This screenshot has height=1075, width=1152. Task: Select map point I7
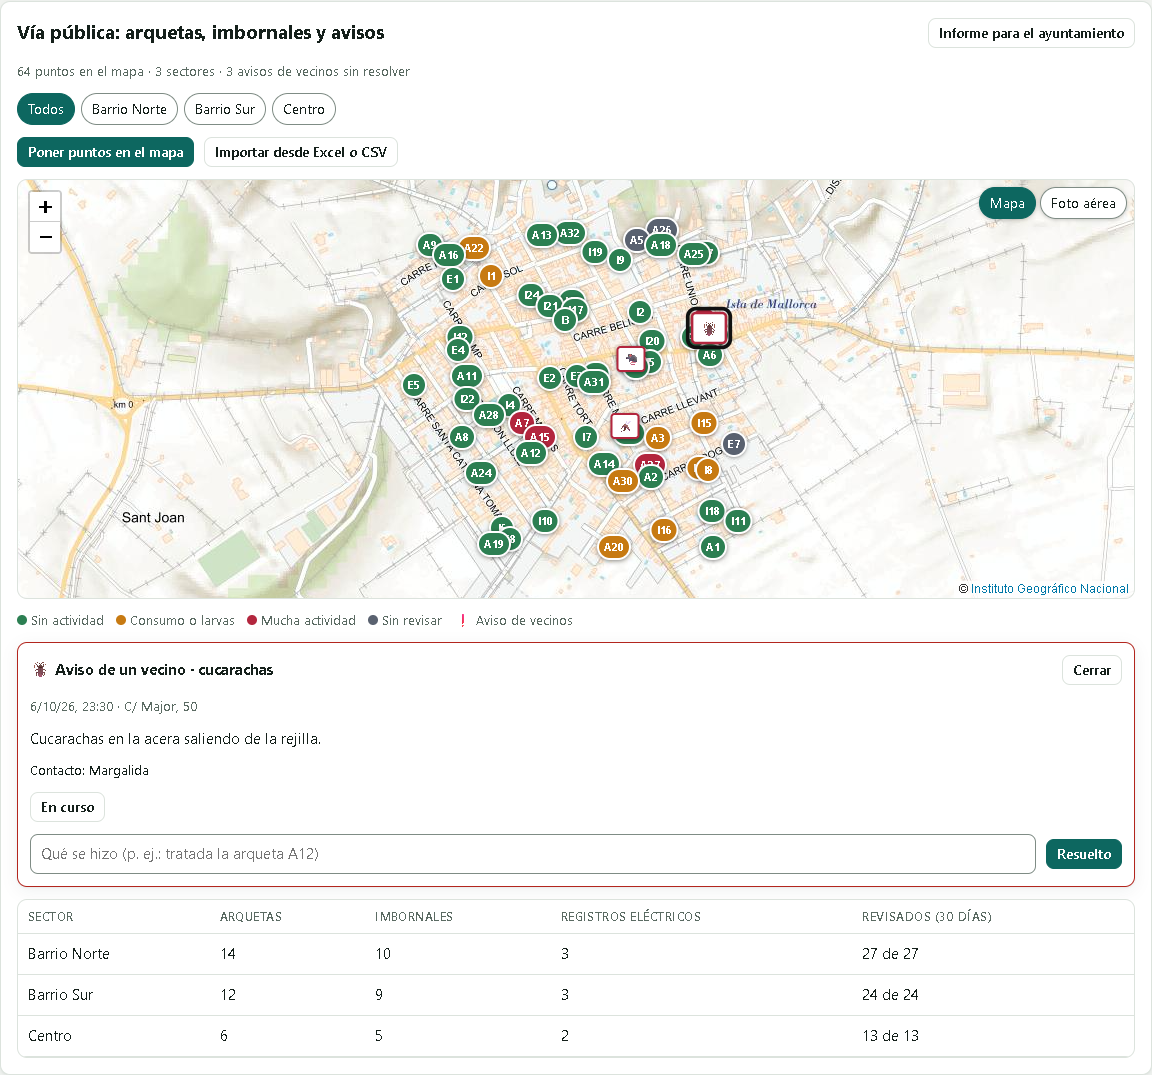[586, 437]
